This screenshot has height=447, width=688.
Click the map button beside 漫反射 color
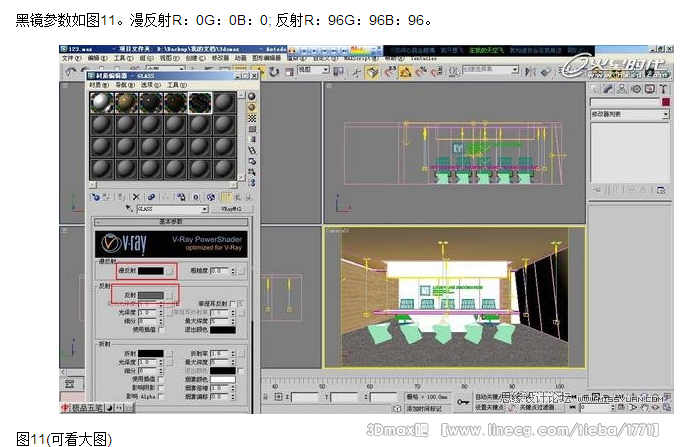click(x=169, y=271)
